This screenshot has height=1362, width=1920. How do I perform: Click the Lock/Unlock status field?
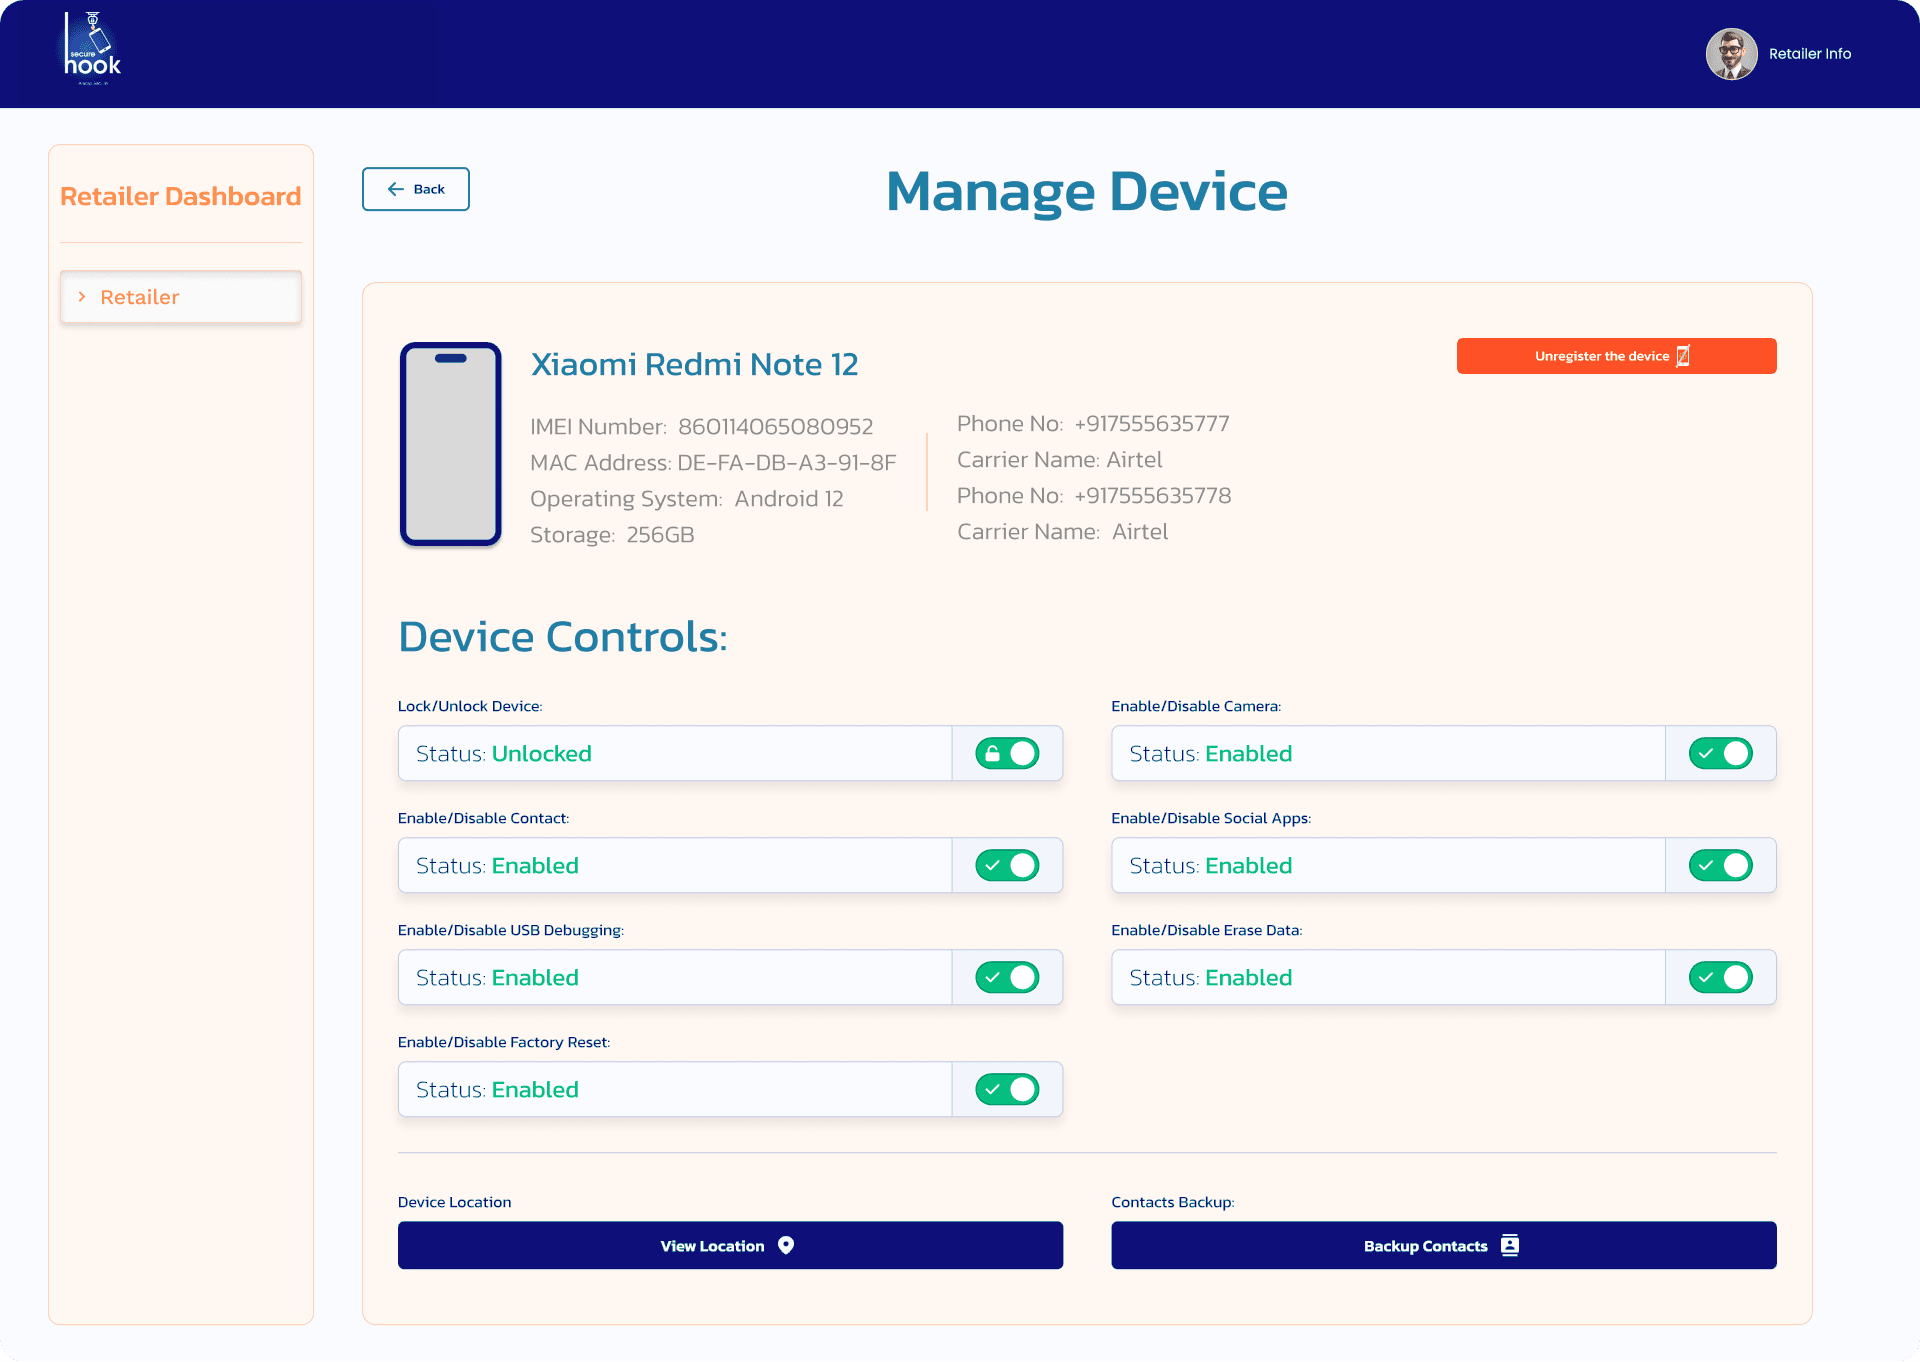coord(674,754)
